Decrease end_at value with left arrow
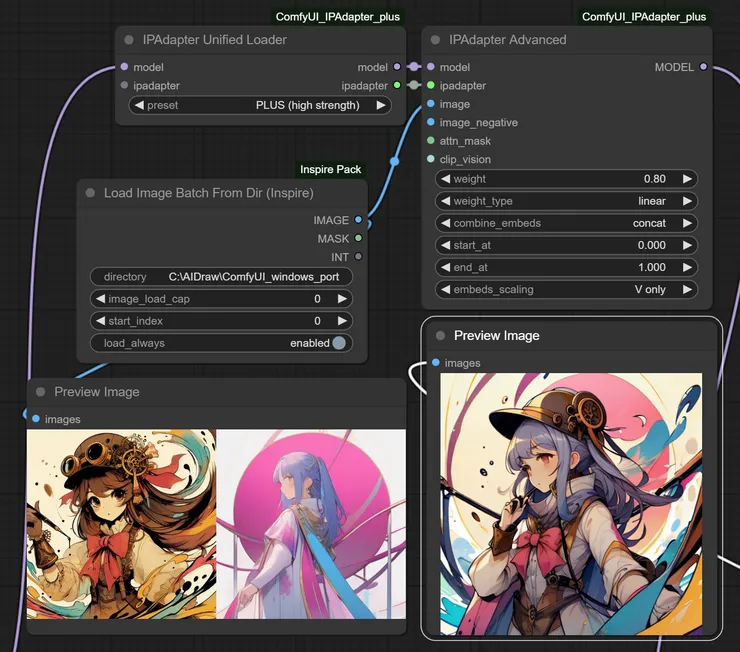740x652 pixels. [446, 267]
